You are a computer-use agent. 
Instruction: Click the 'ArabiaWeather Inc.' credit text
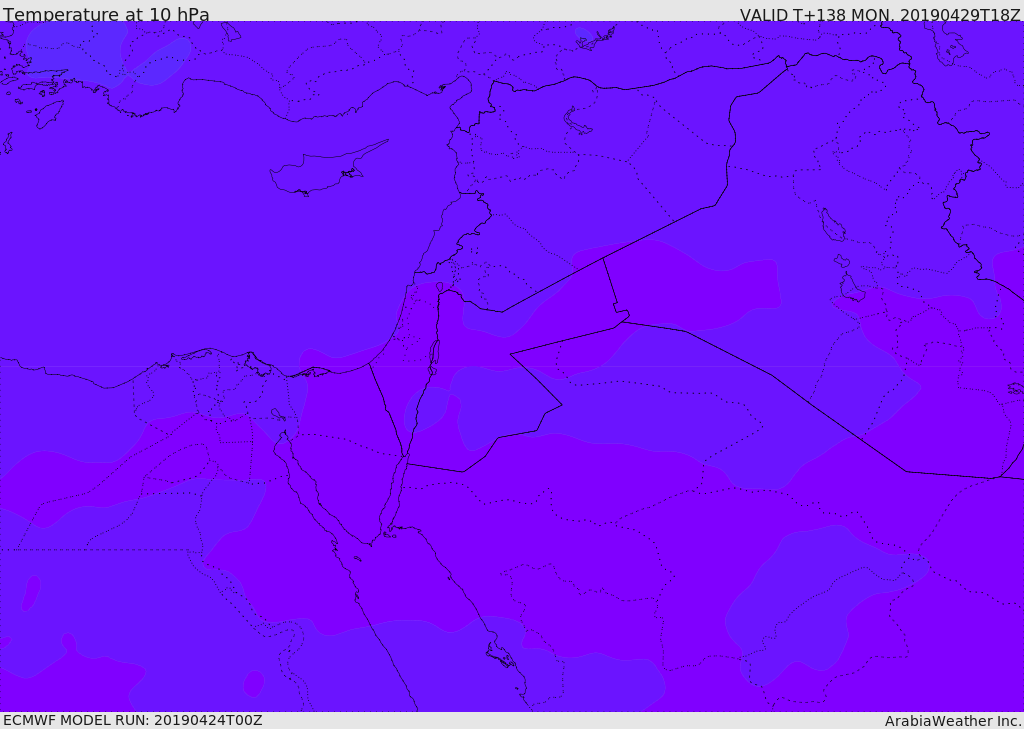click(x=953, y=721)
